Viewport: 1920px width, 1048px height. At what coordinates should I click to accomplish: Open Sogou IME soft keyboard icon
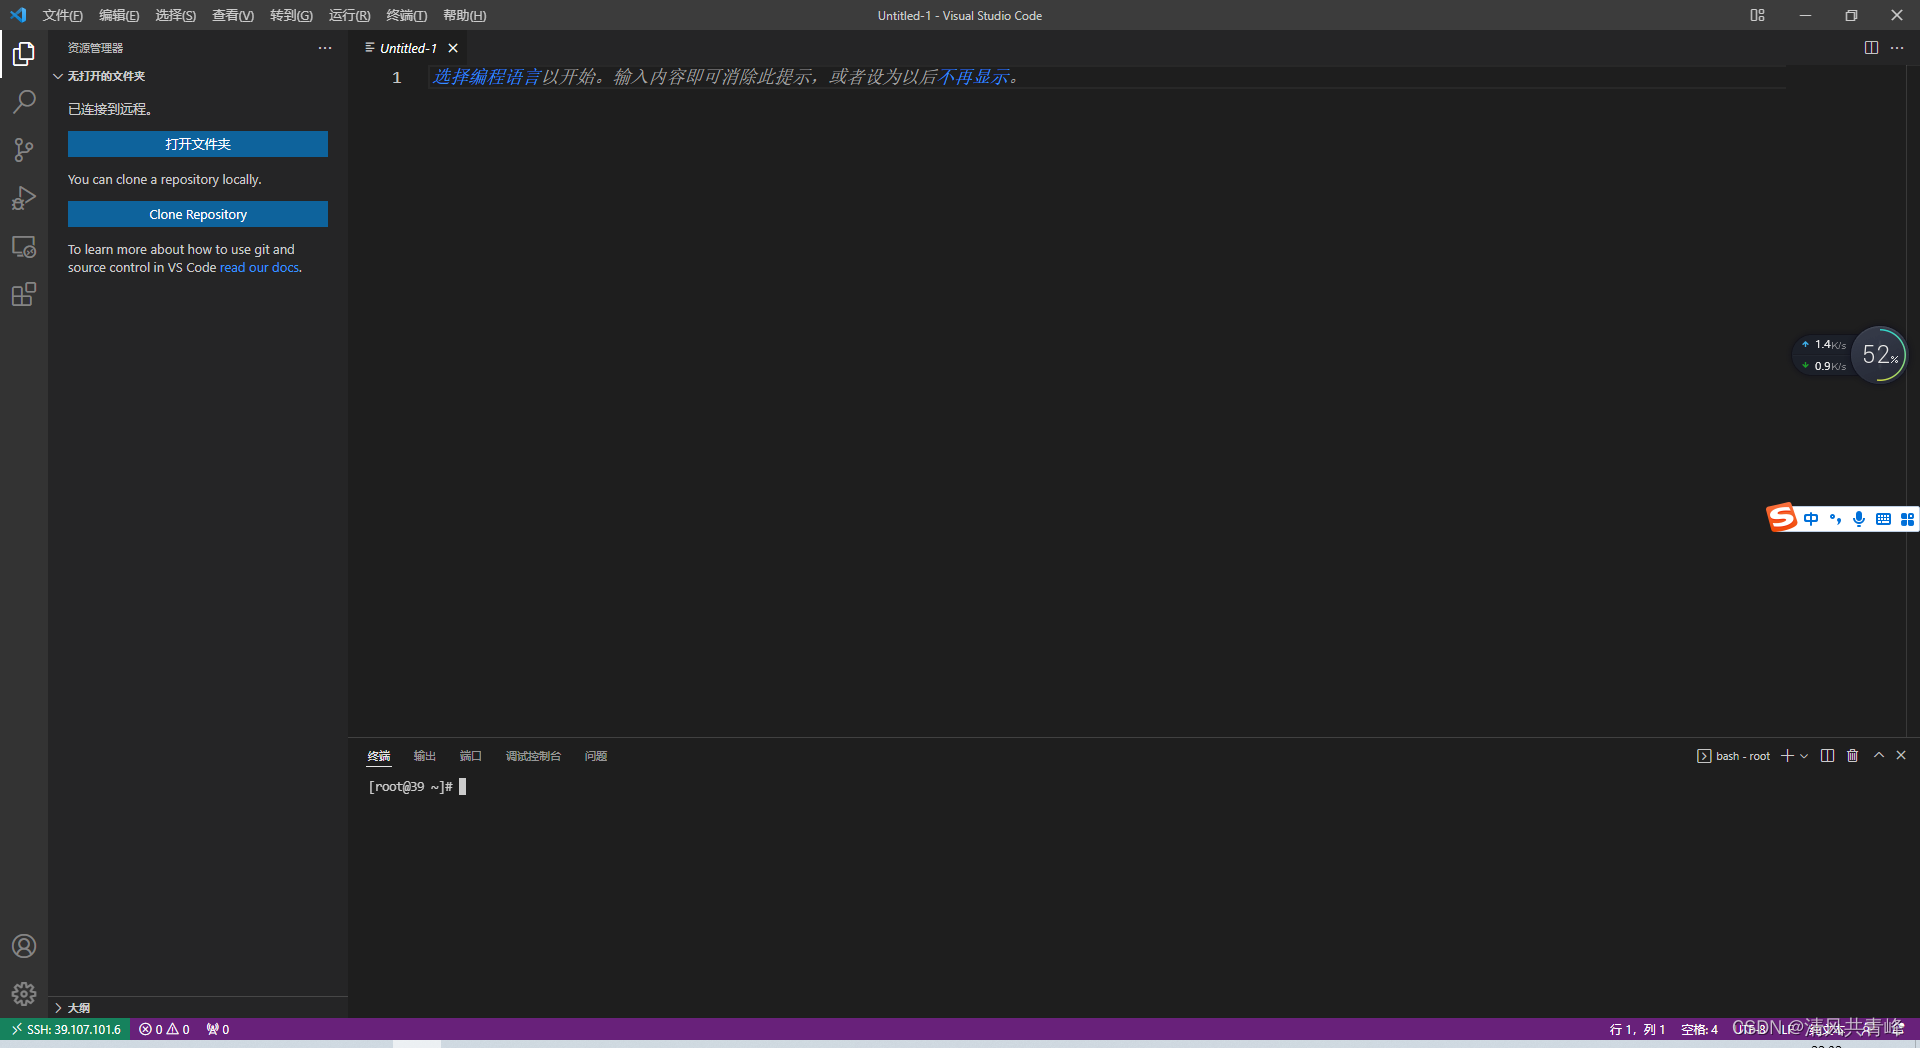click(1883, 519)
